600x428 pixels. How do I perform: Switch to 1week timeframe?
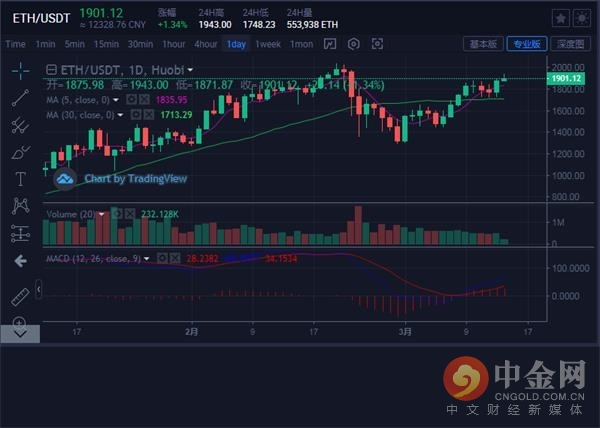pos(268,44)
